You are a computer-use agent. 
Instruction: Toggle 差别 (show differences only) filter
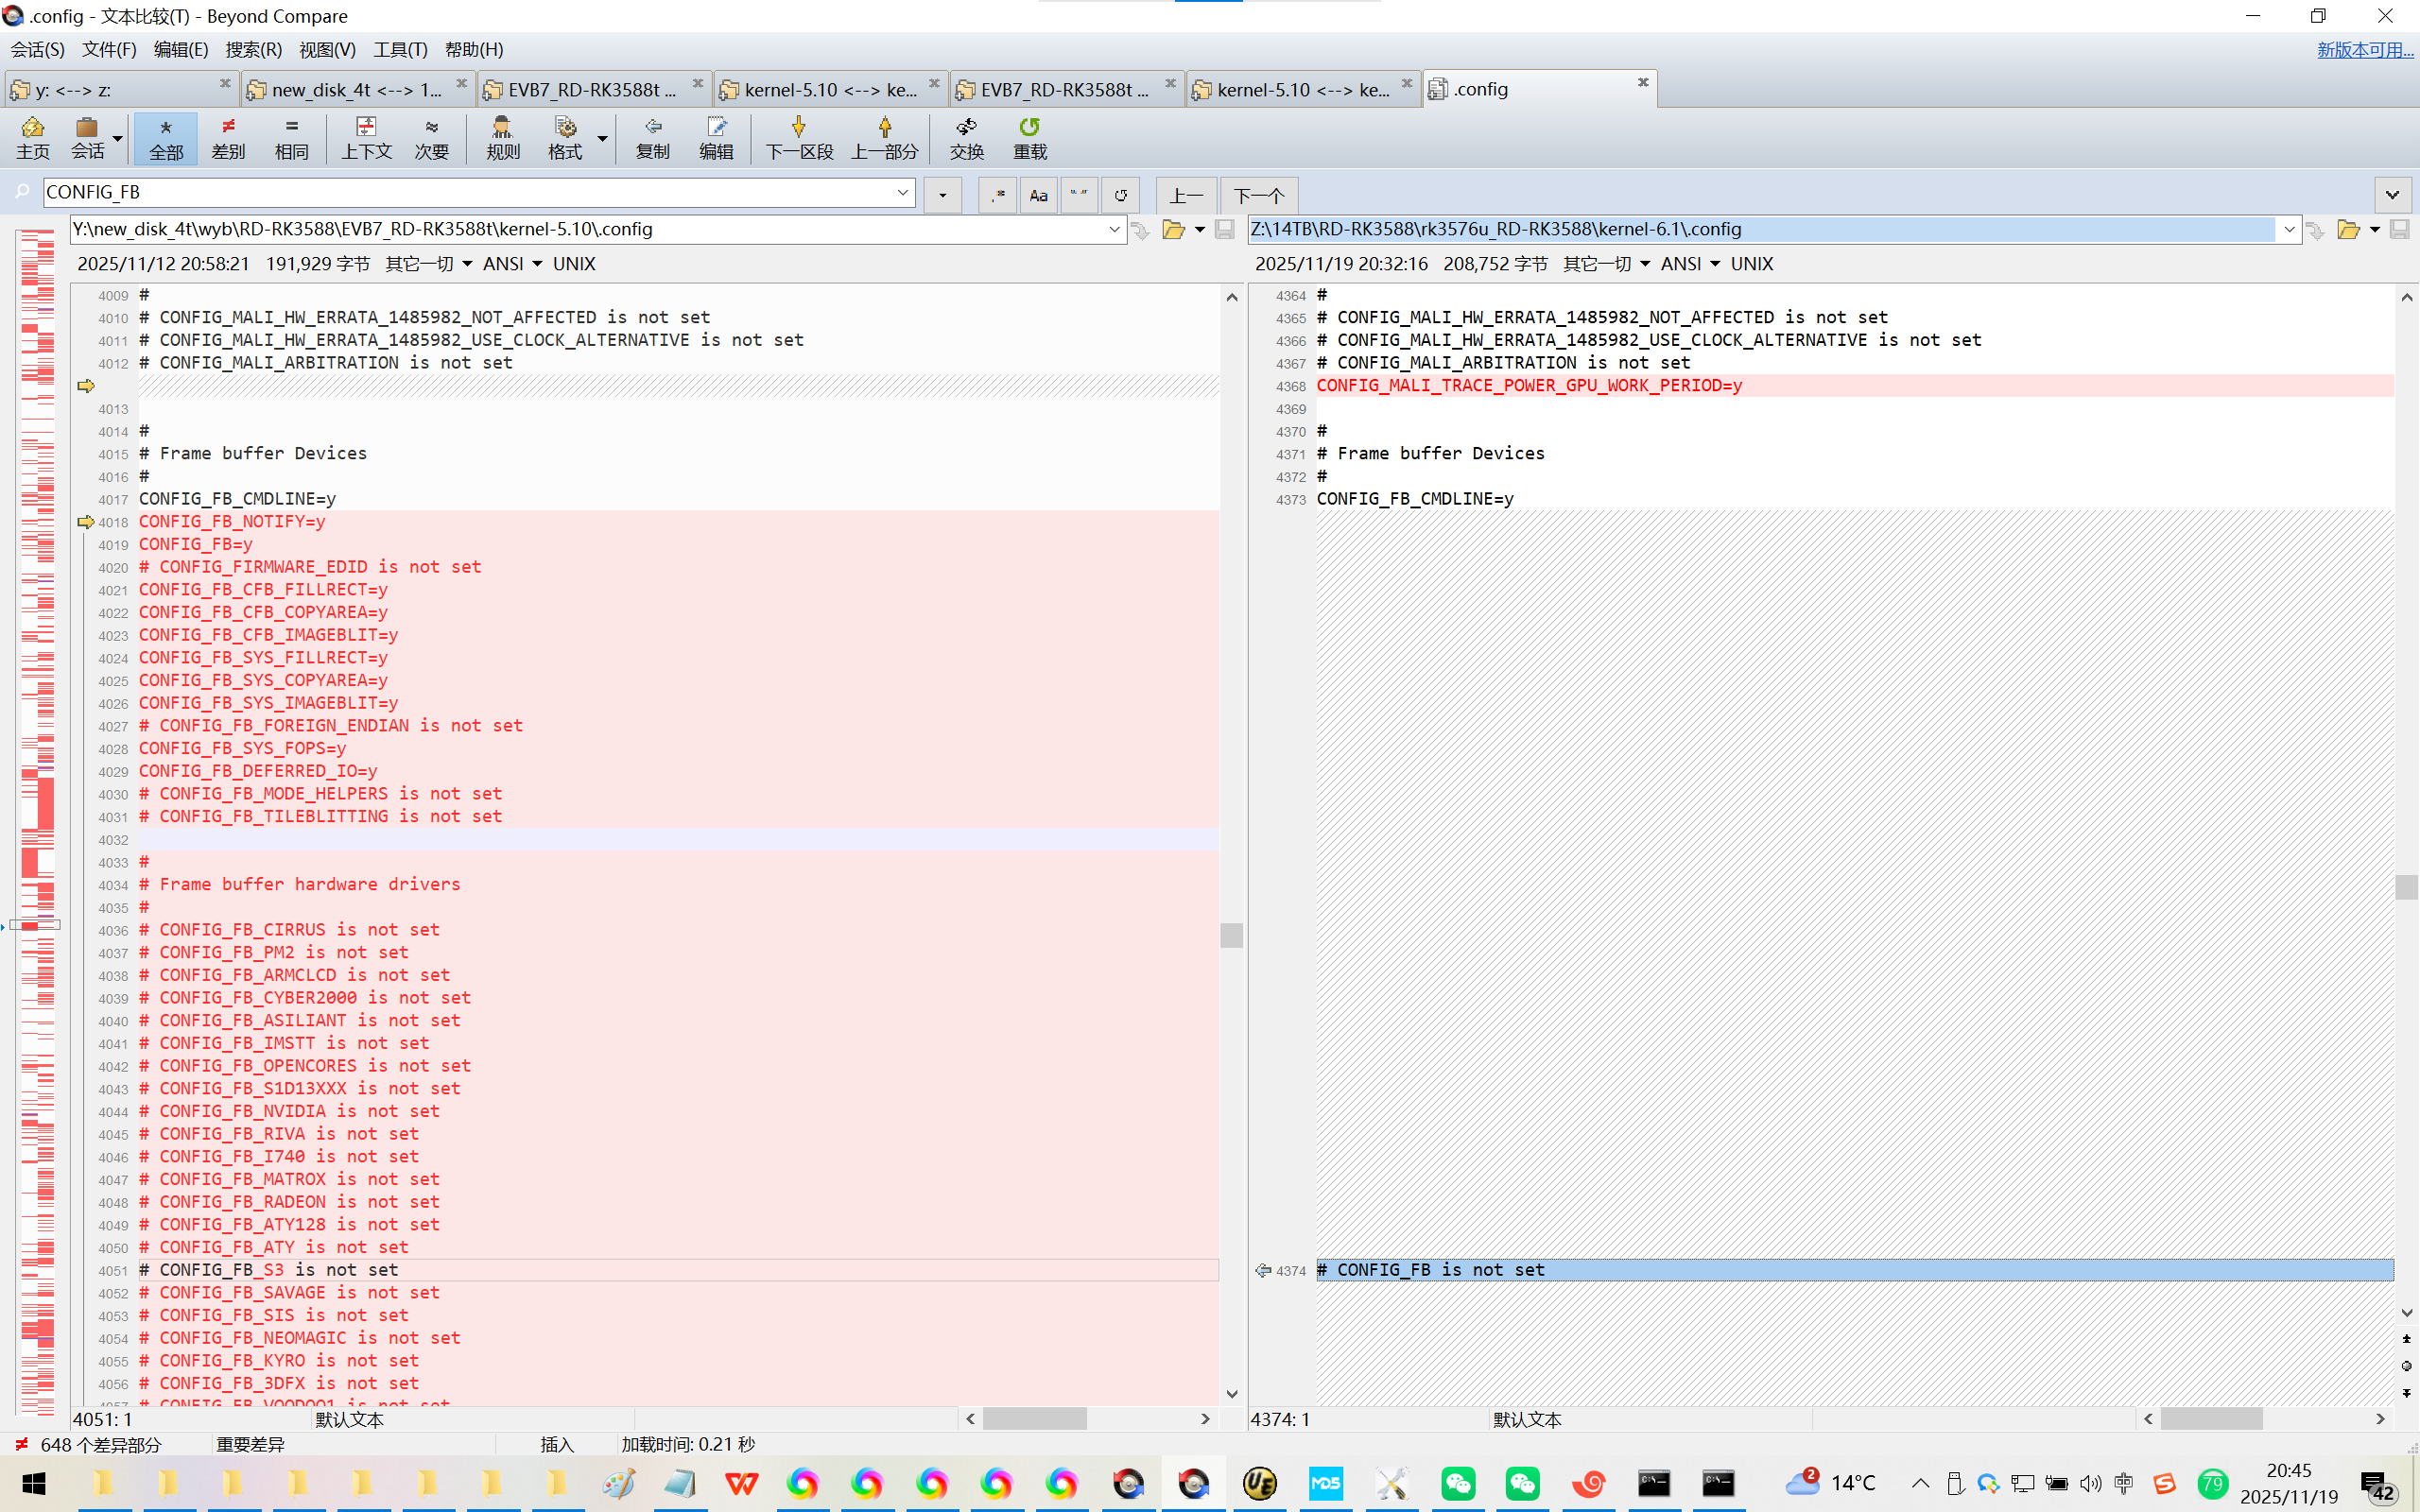click(228, 137)
